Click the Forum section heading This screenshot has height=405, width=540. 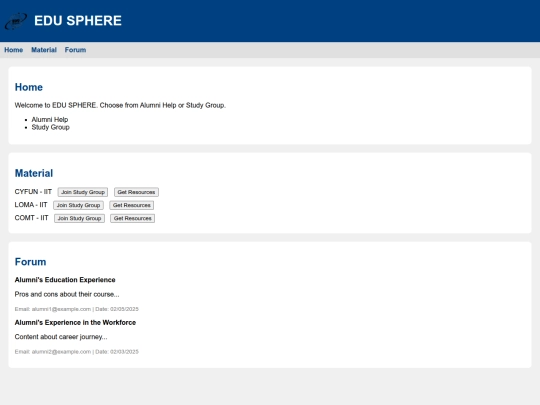coord(30,262)
